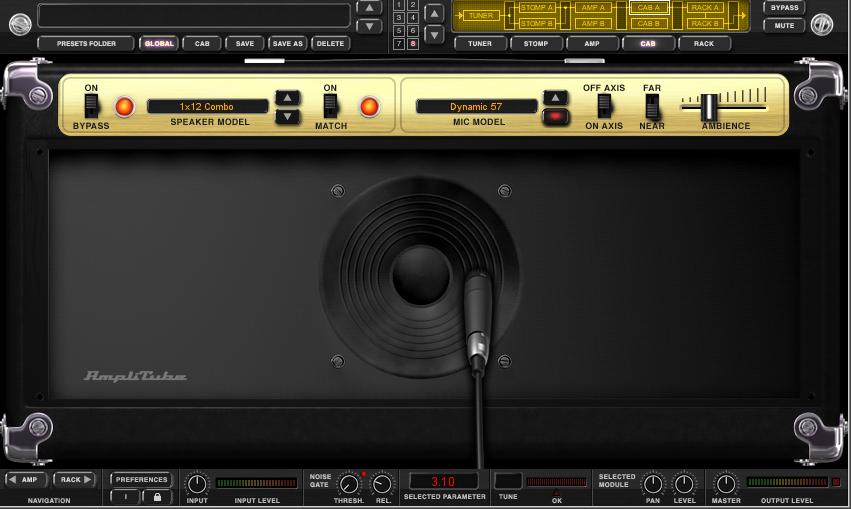This screenshot has width=851, height=509.
Task: Select CAB B block in signal chain
Action: pos(649,23)
